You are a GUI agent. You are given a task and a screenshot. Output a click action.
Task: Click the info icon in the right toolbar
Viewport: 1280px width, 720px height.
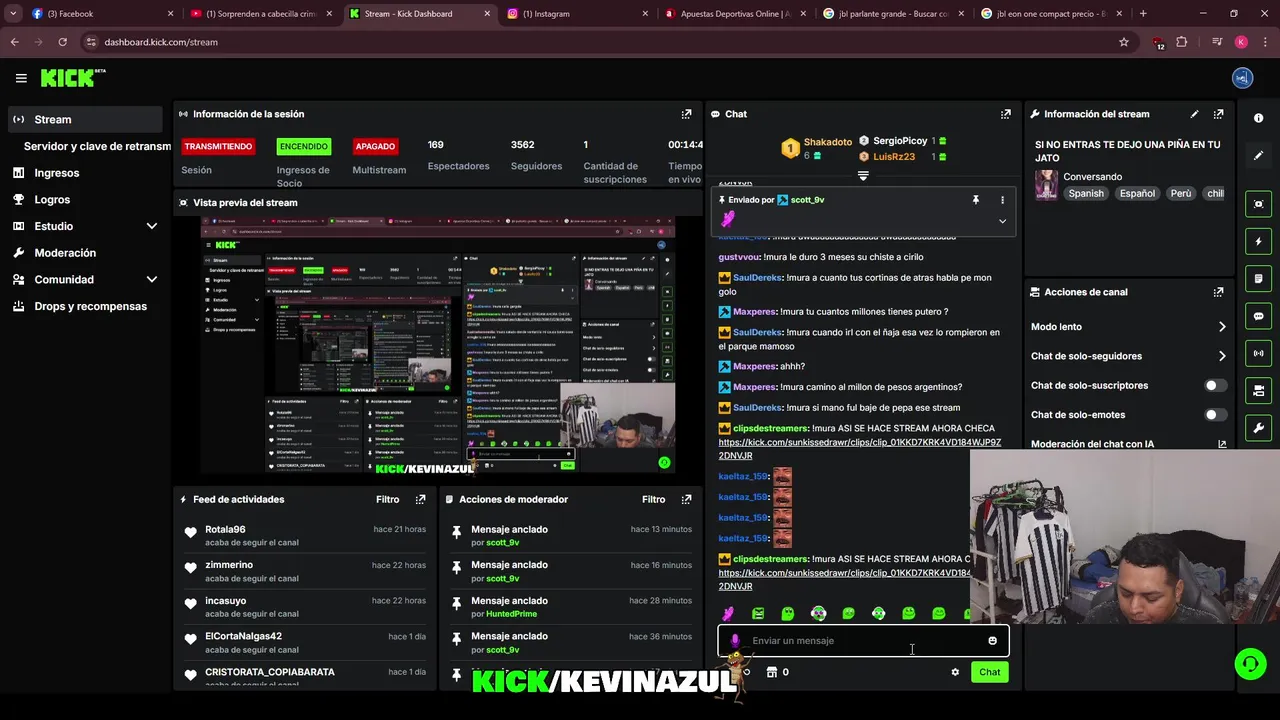pyautogui.click(x=1258, y=118)
